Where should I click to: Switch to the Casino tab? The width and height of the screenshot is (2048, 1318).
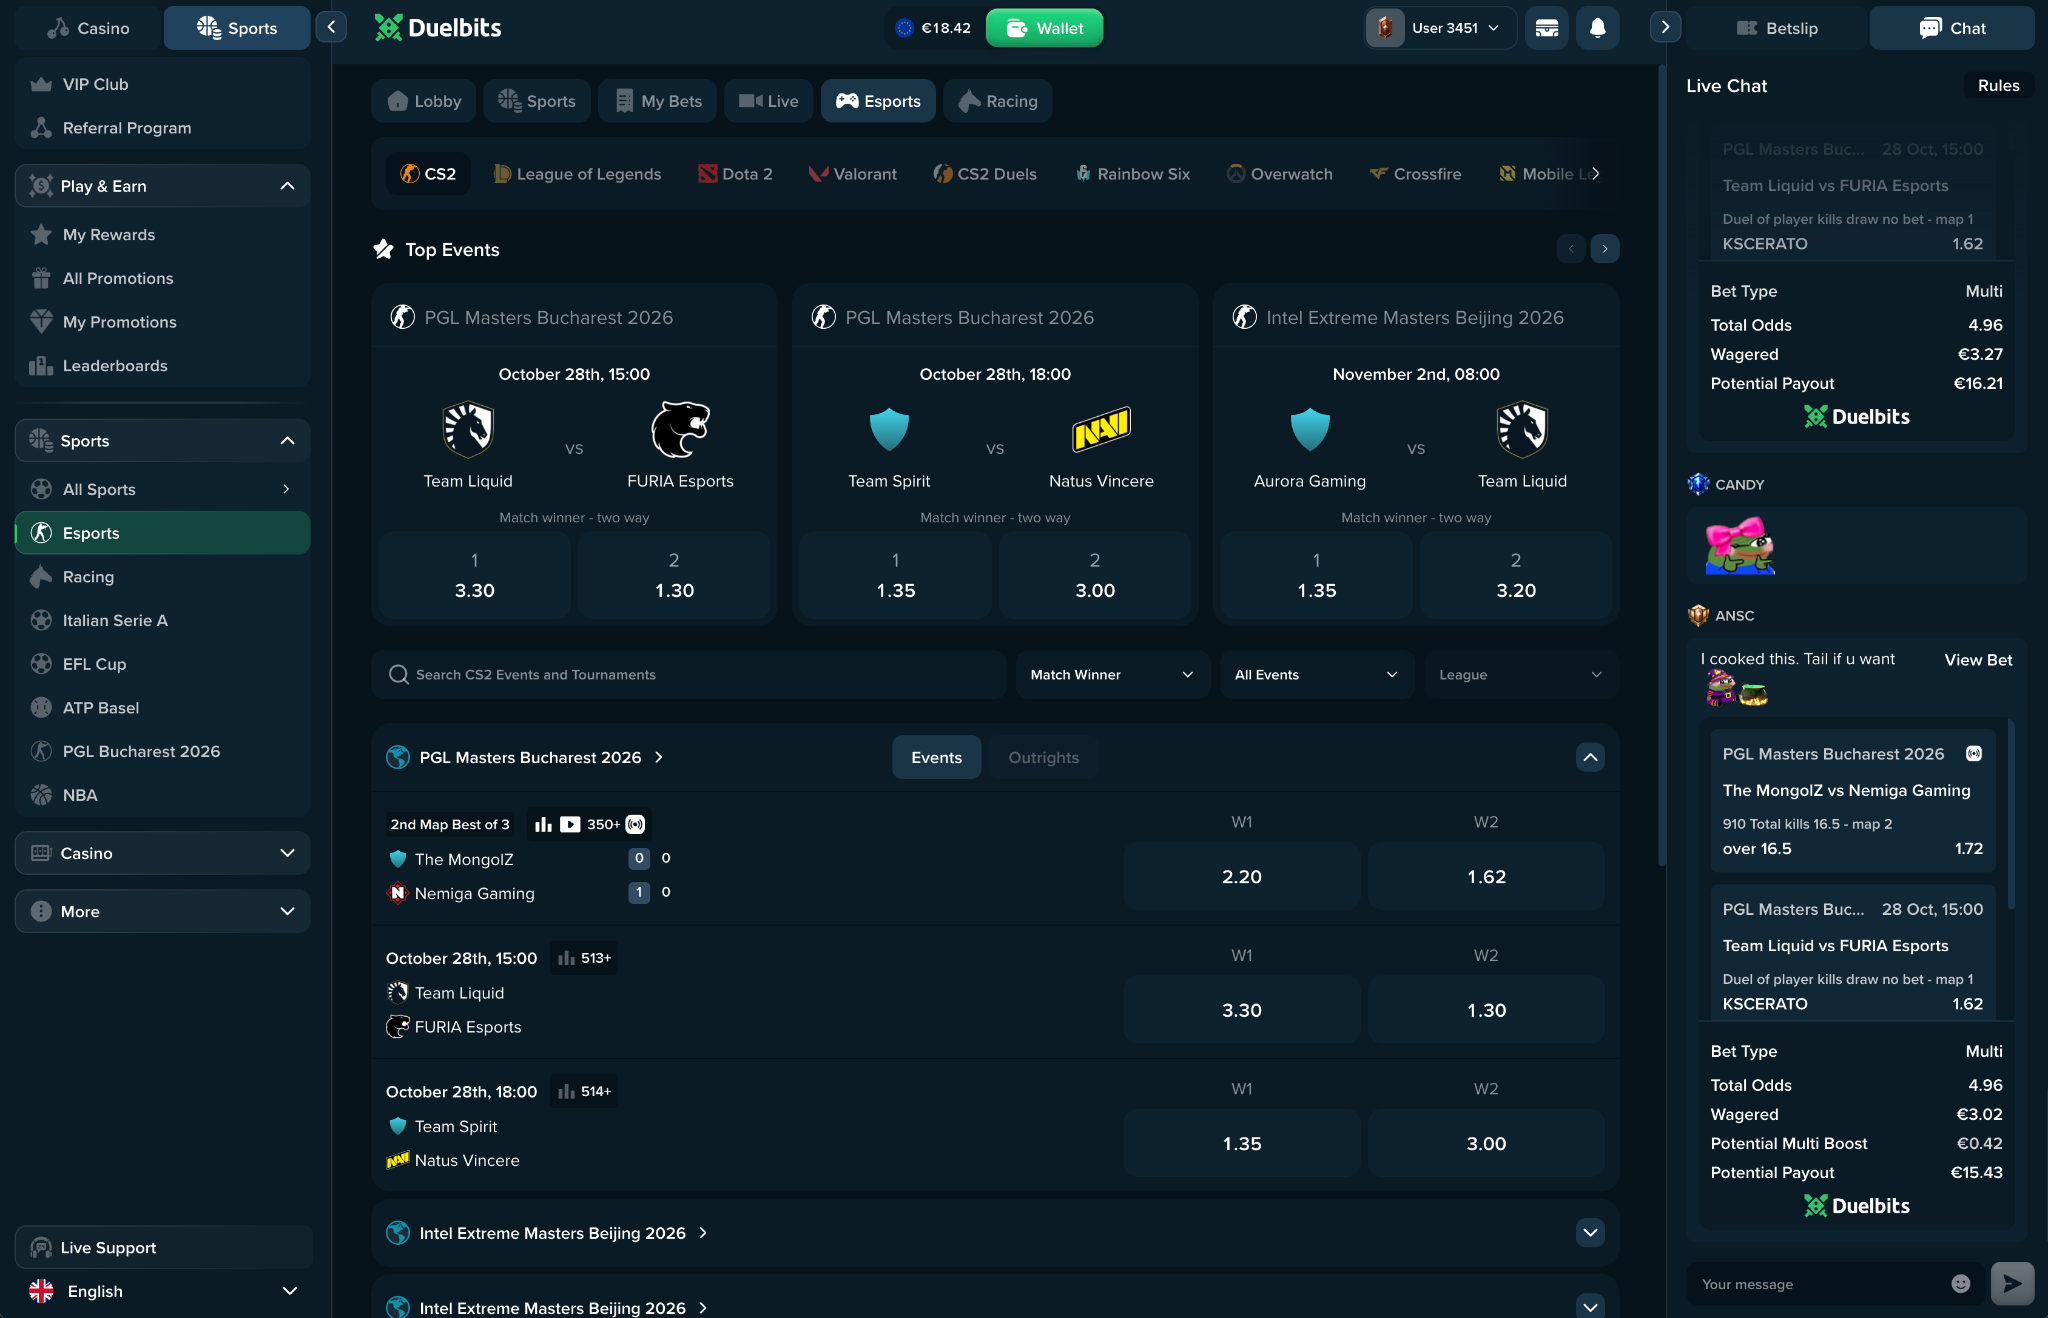pos(89,28)
